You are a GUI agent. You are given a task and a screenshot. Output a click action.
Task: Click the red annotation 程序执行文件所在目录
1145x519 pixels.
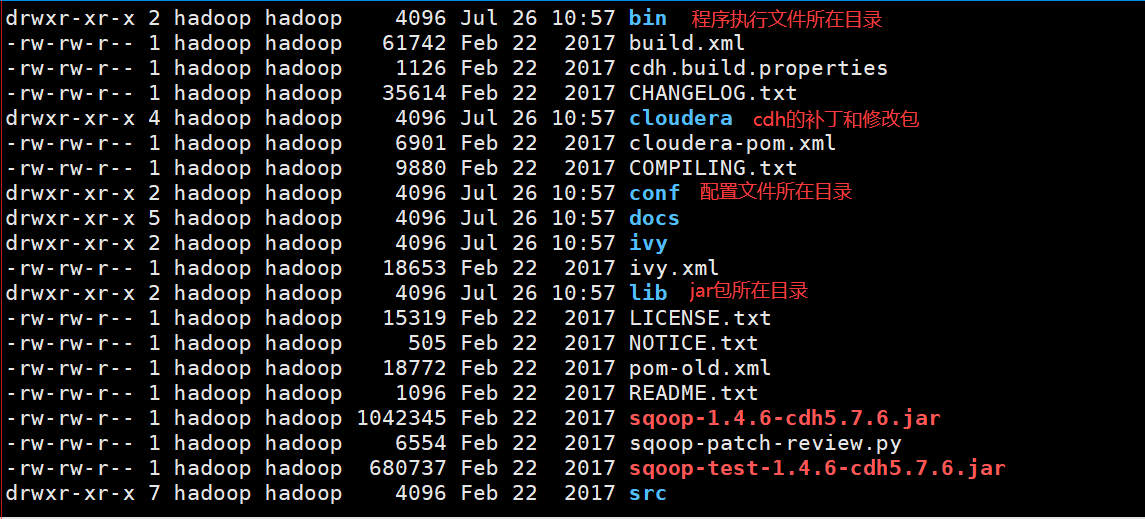click(x=787, y=19)
